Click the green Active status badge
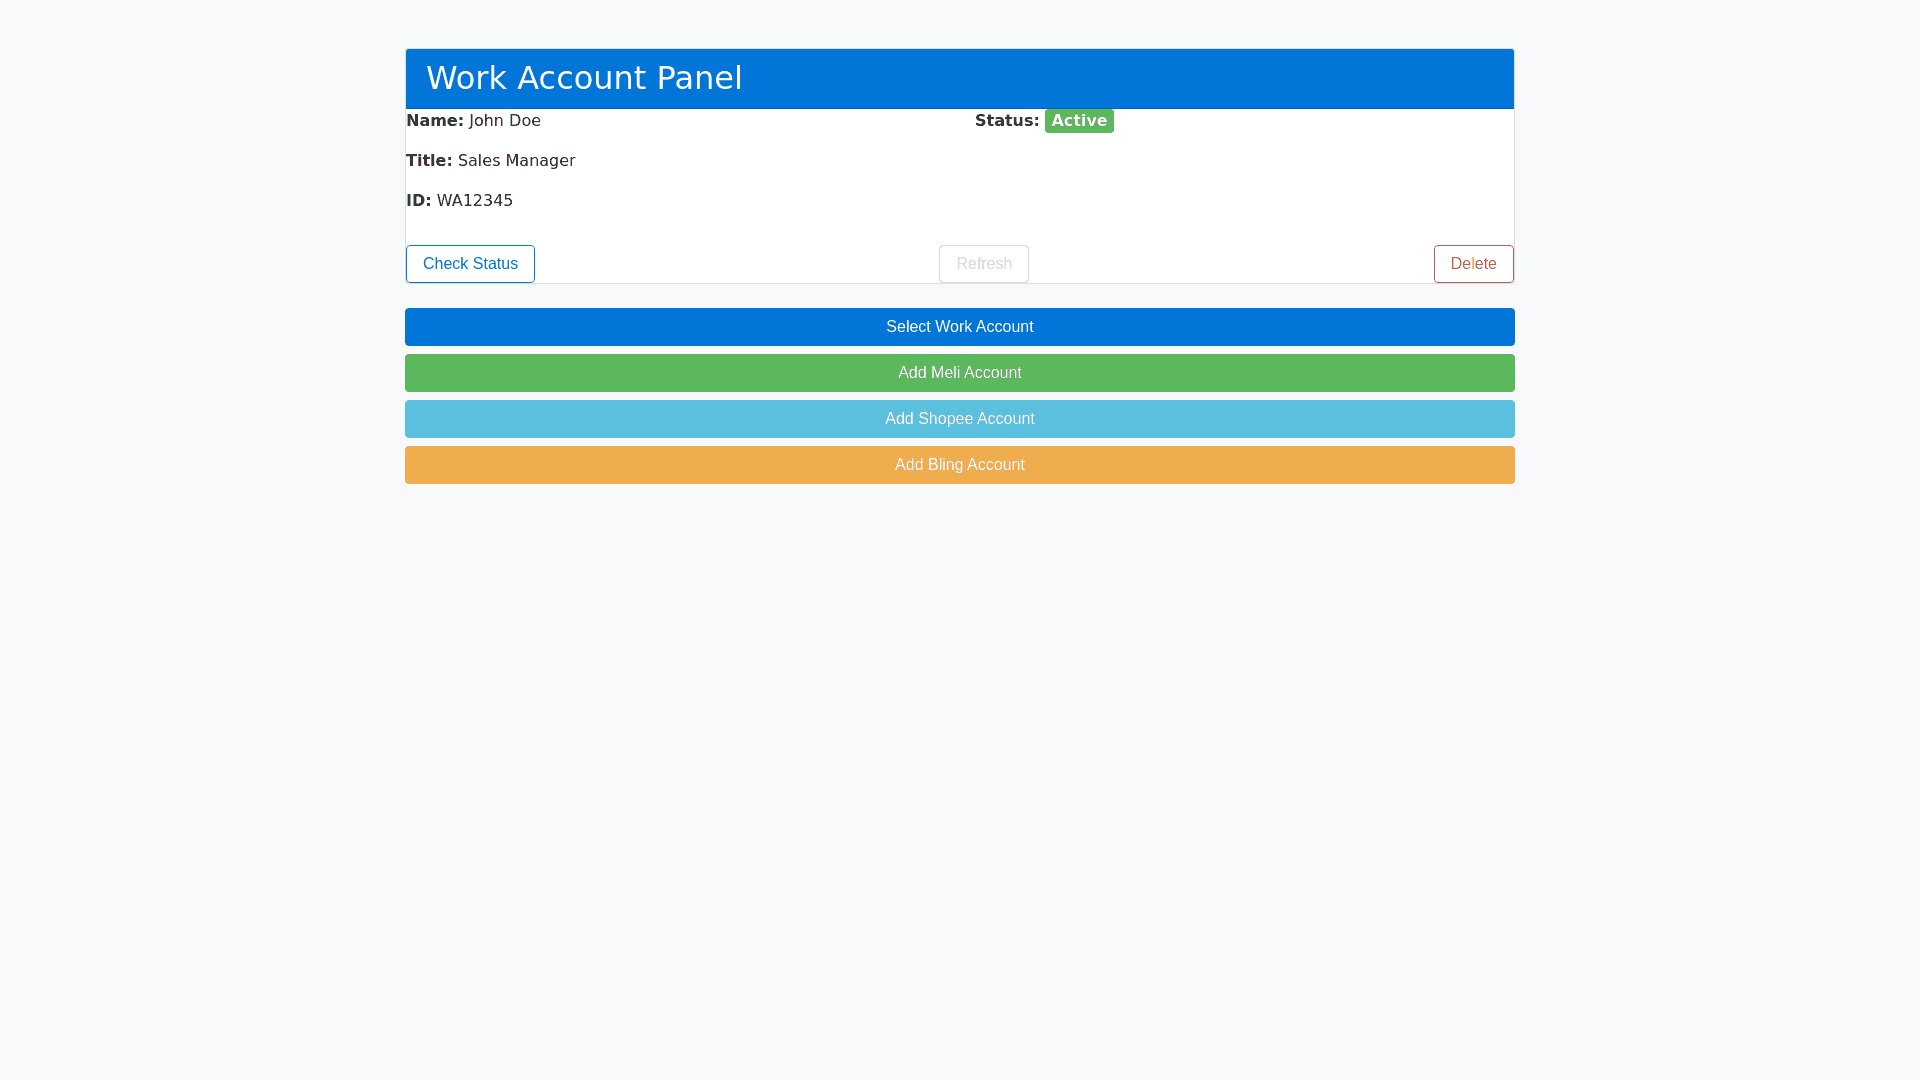This screenshot has width=1920, height=1080. [x=1079, y=121]
